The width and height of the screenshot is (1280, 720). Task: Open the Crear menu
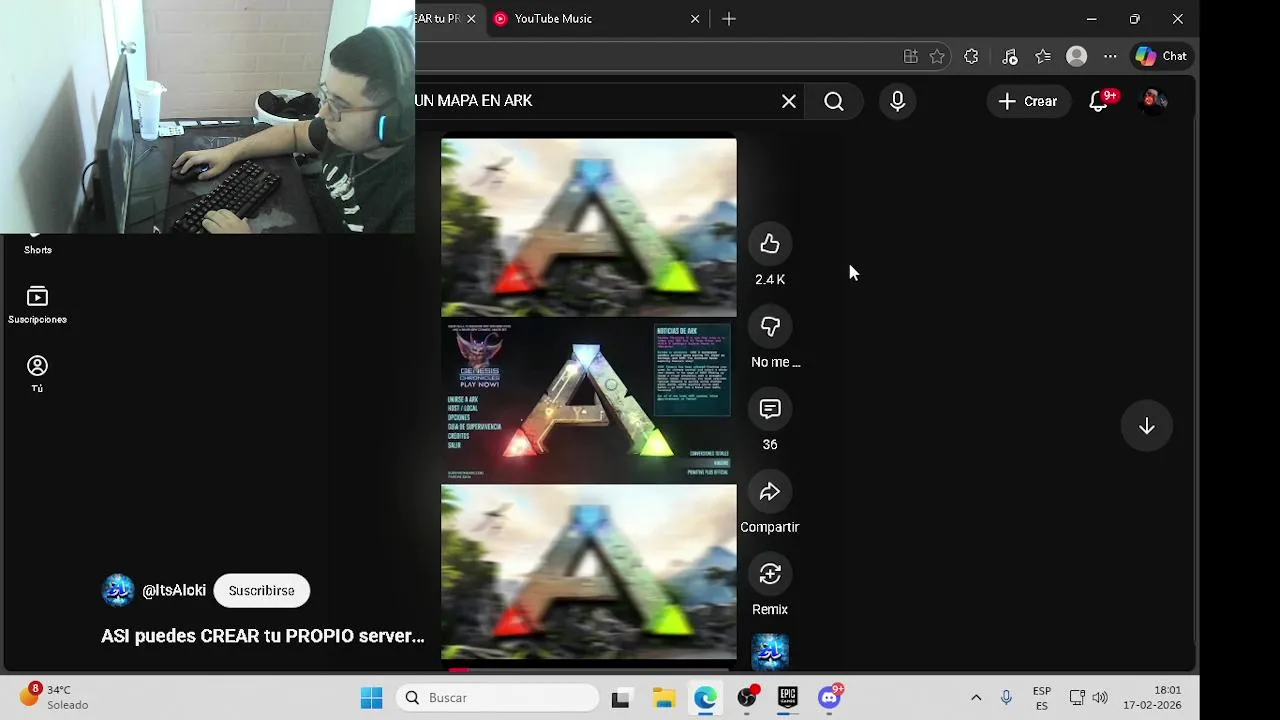click(1027, 101)
